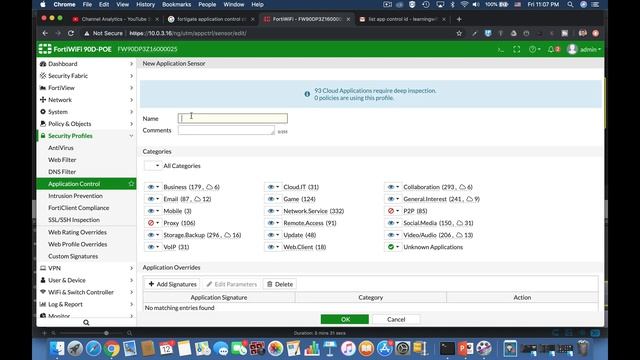
Task: Toggle action for Mobile category
Action: (x=153, y=211)
